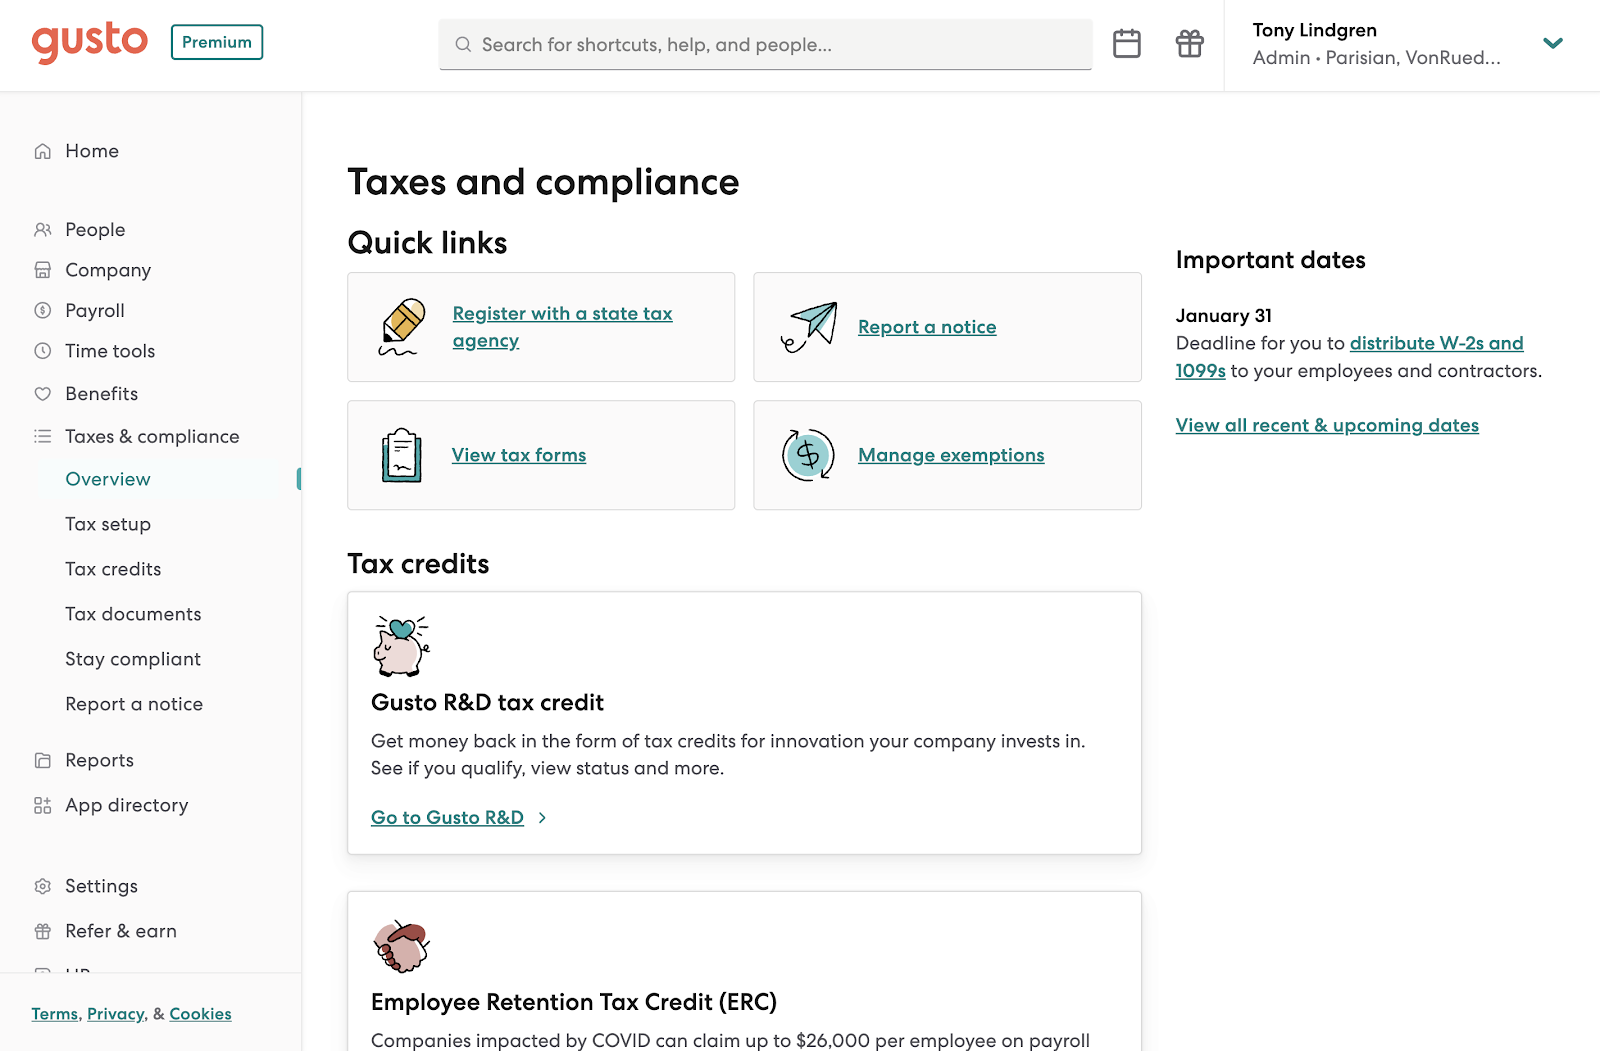This screenshot has width=1600, height=1051.
Task: Open Tax setup submenu item
Action: 108,524
